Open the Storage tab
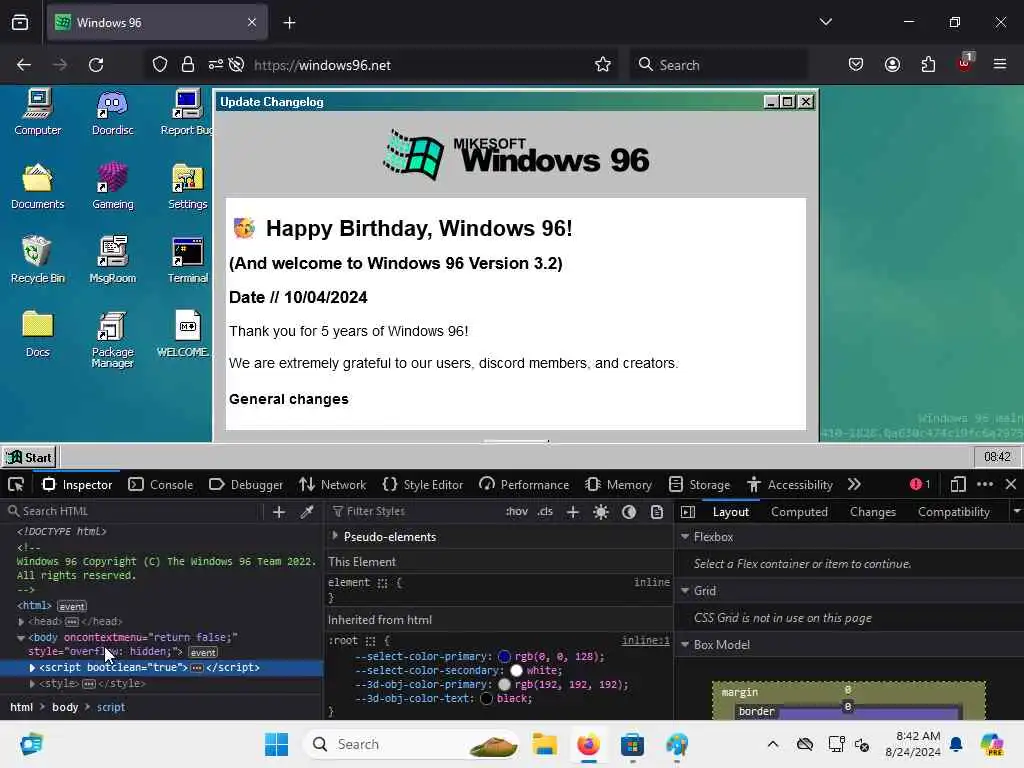This screenshot has width=1024, height=768. pos(699,485)
